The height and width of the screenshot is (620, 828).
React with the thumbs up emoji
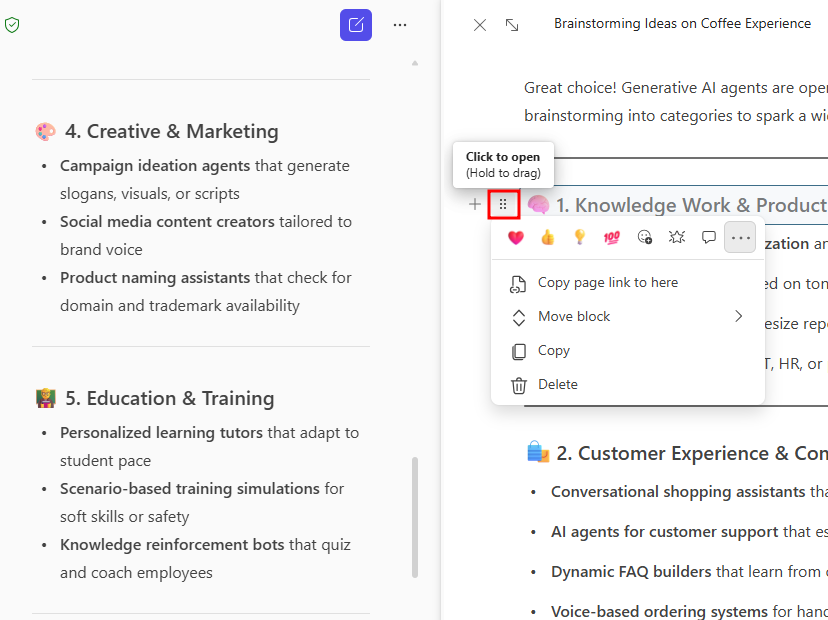pos(548,238)
